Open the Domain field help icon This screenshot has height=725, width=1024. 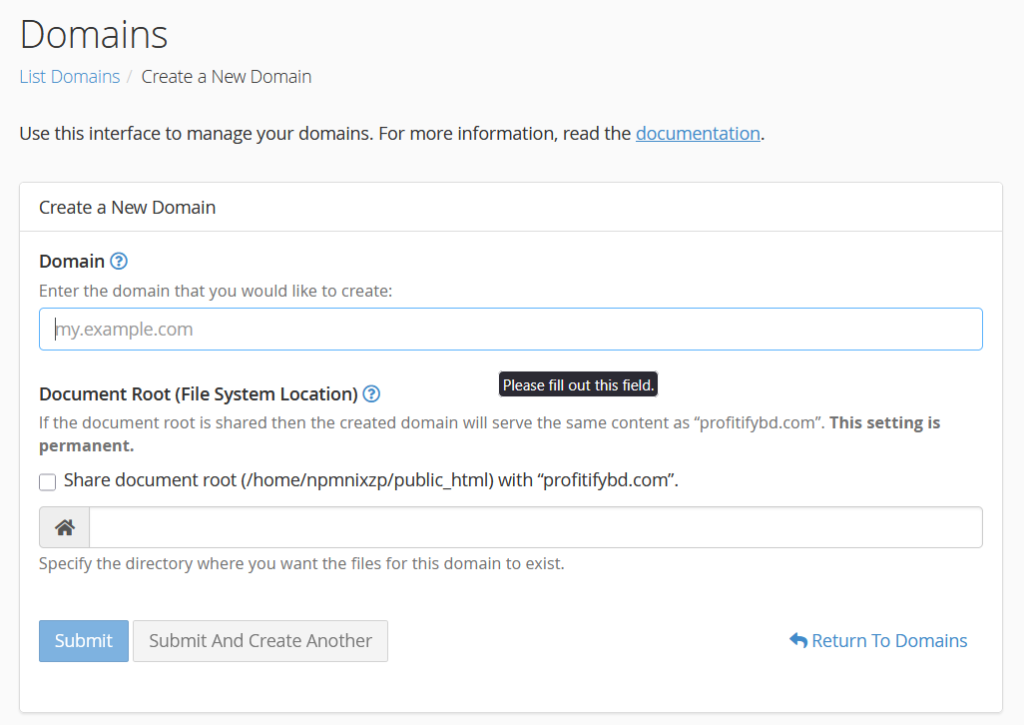point(118,261)
